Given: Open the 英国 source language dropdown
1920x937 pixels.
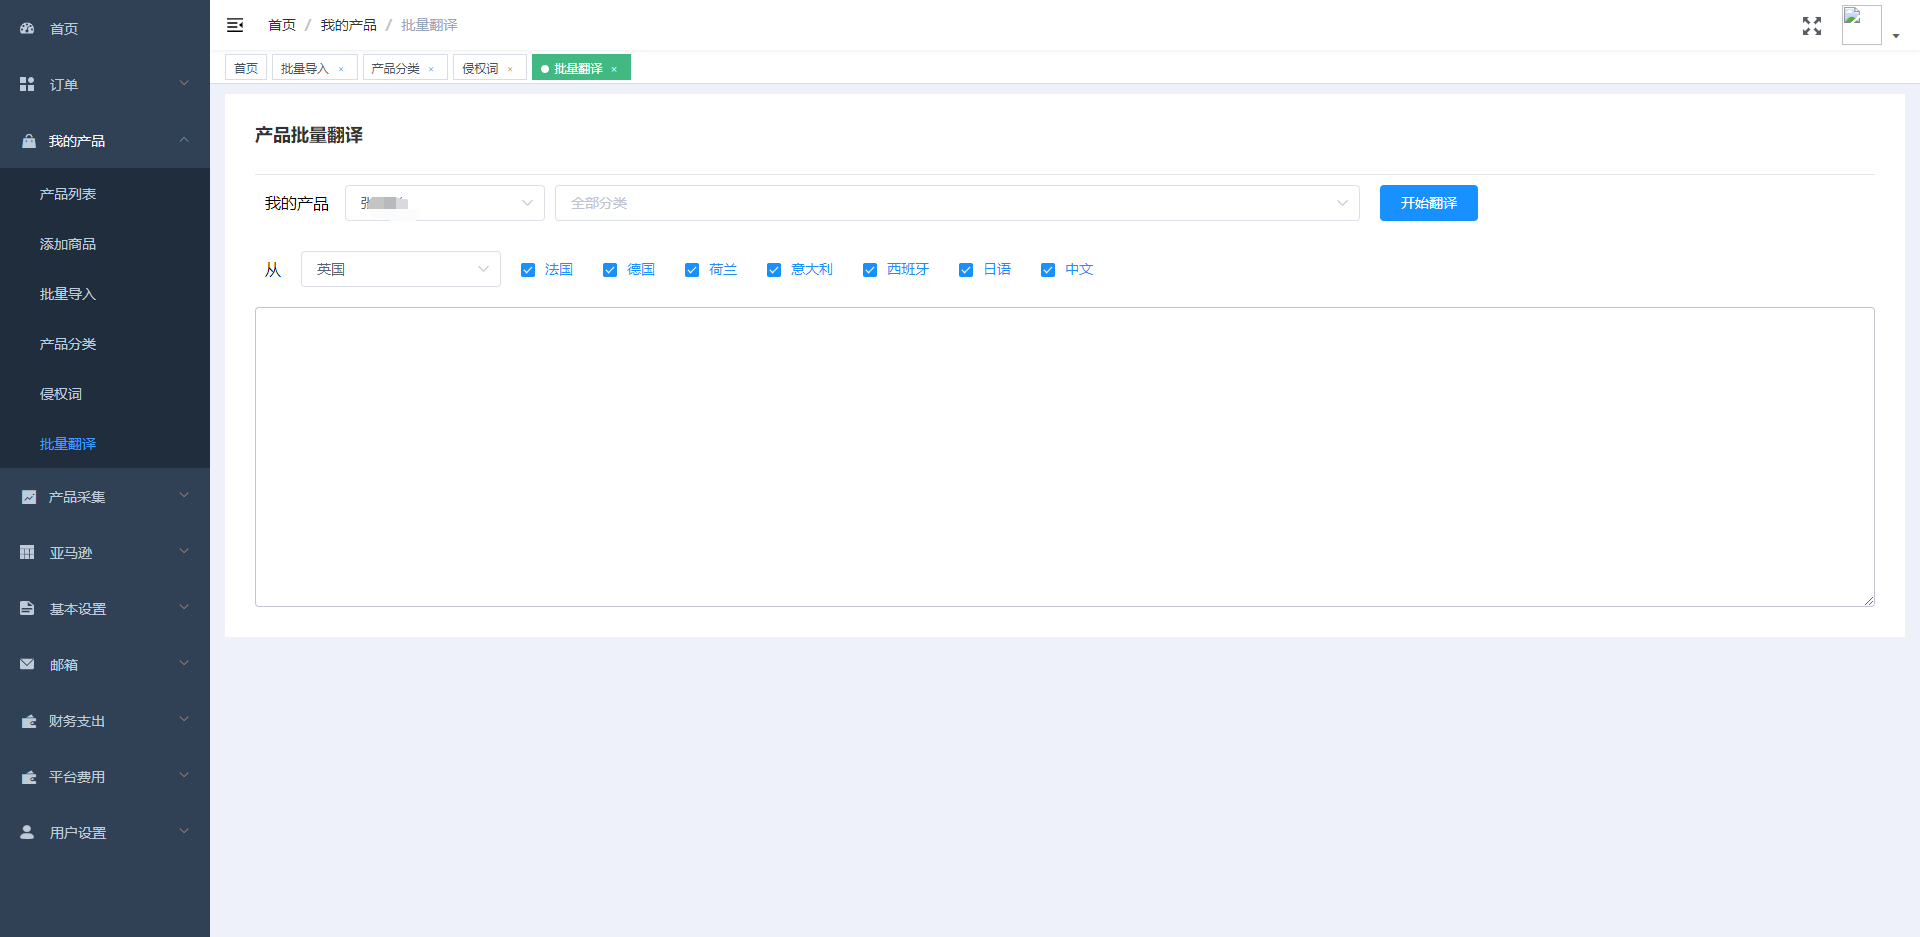Looking at the screenshot, I should coord(400,269).
